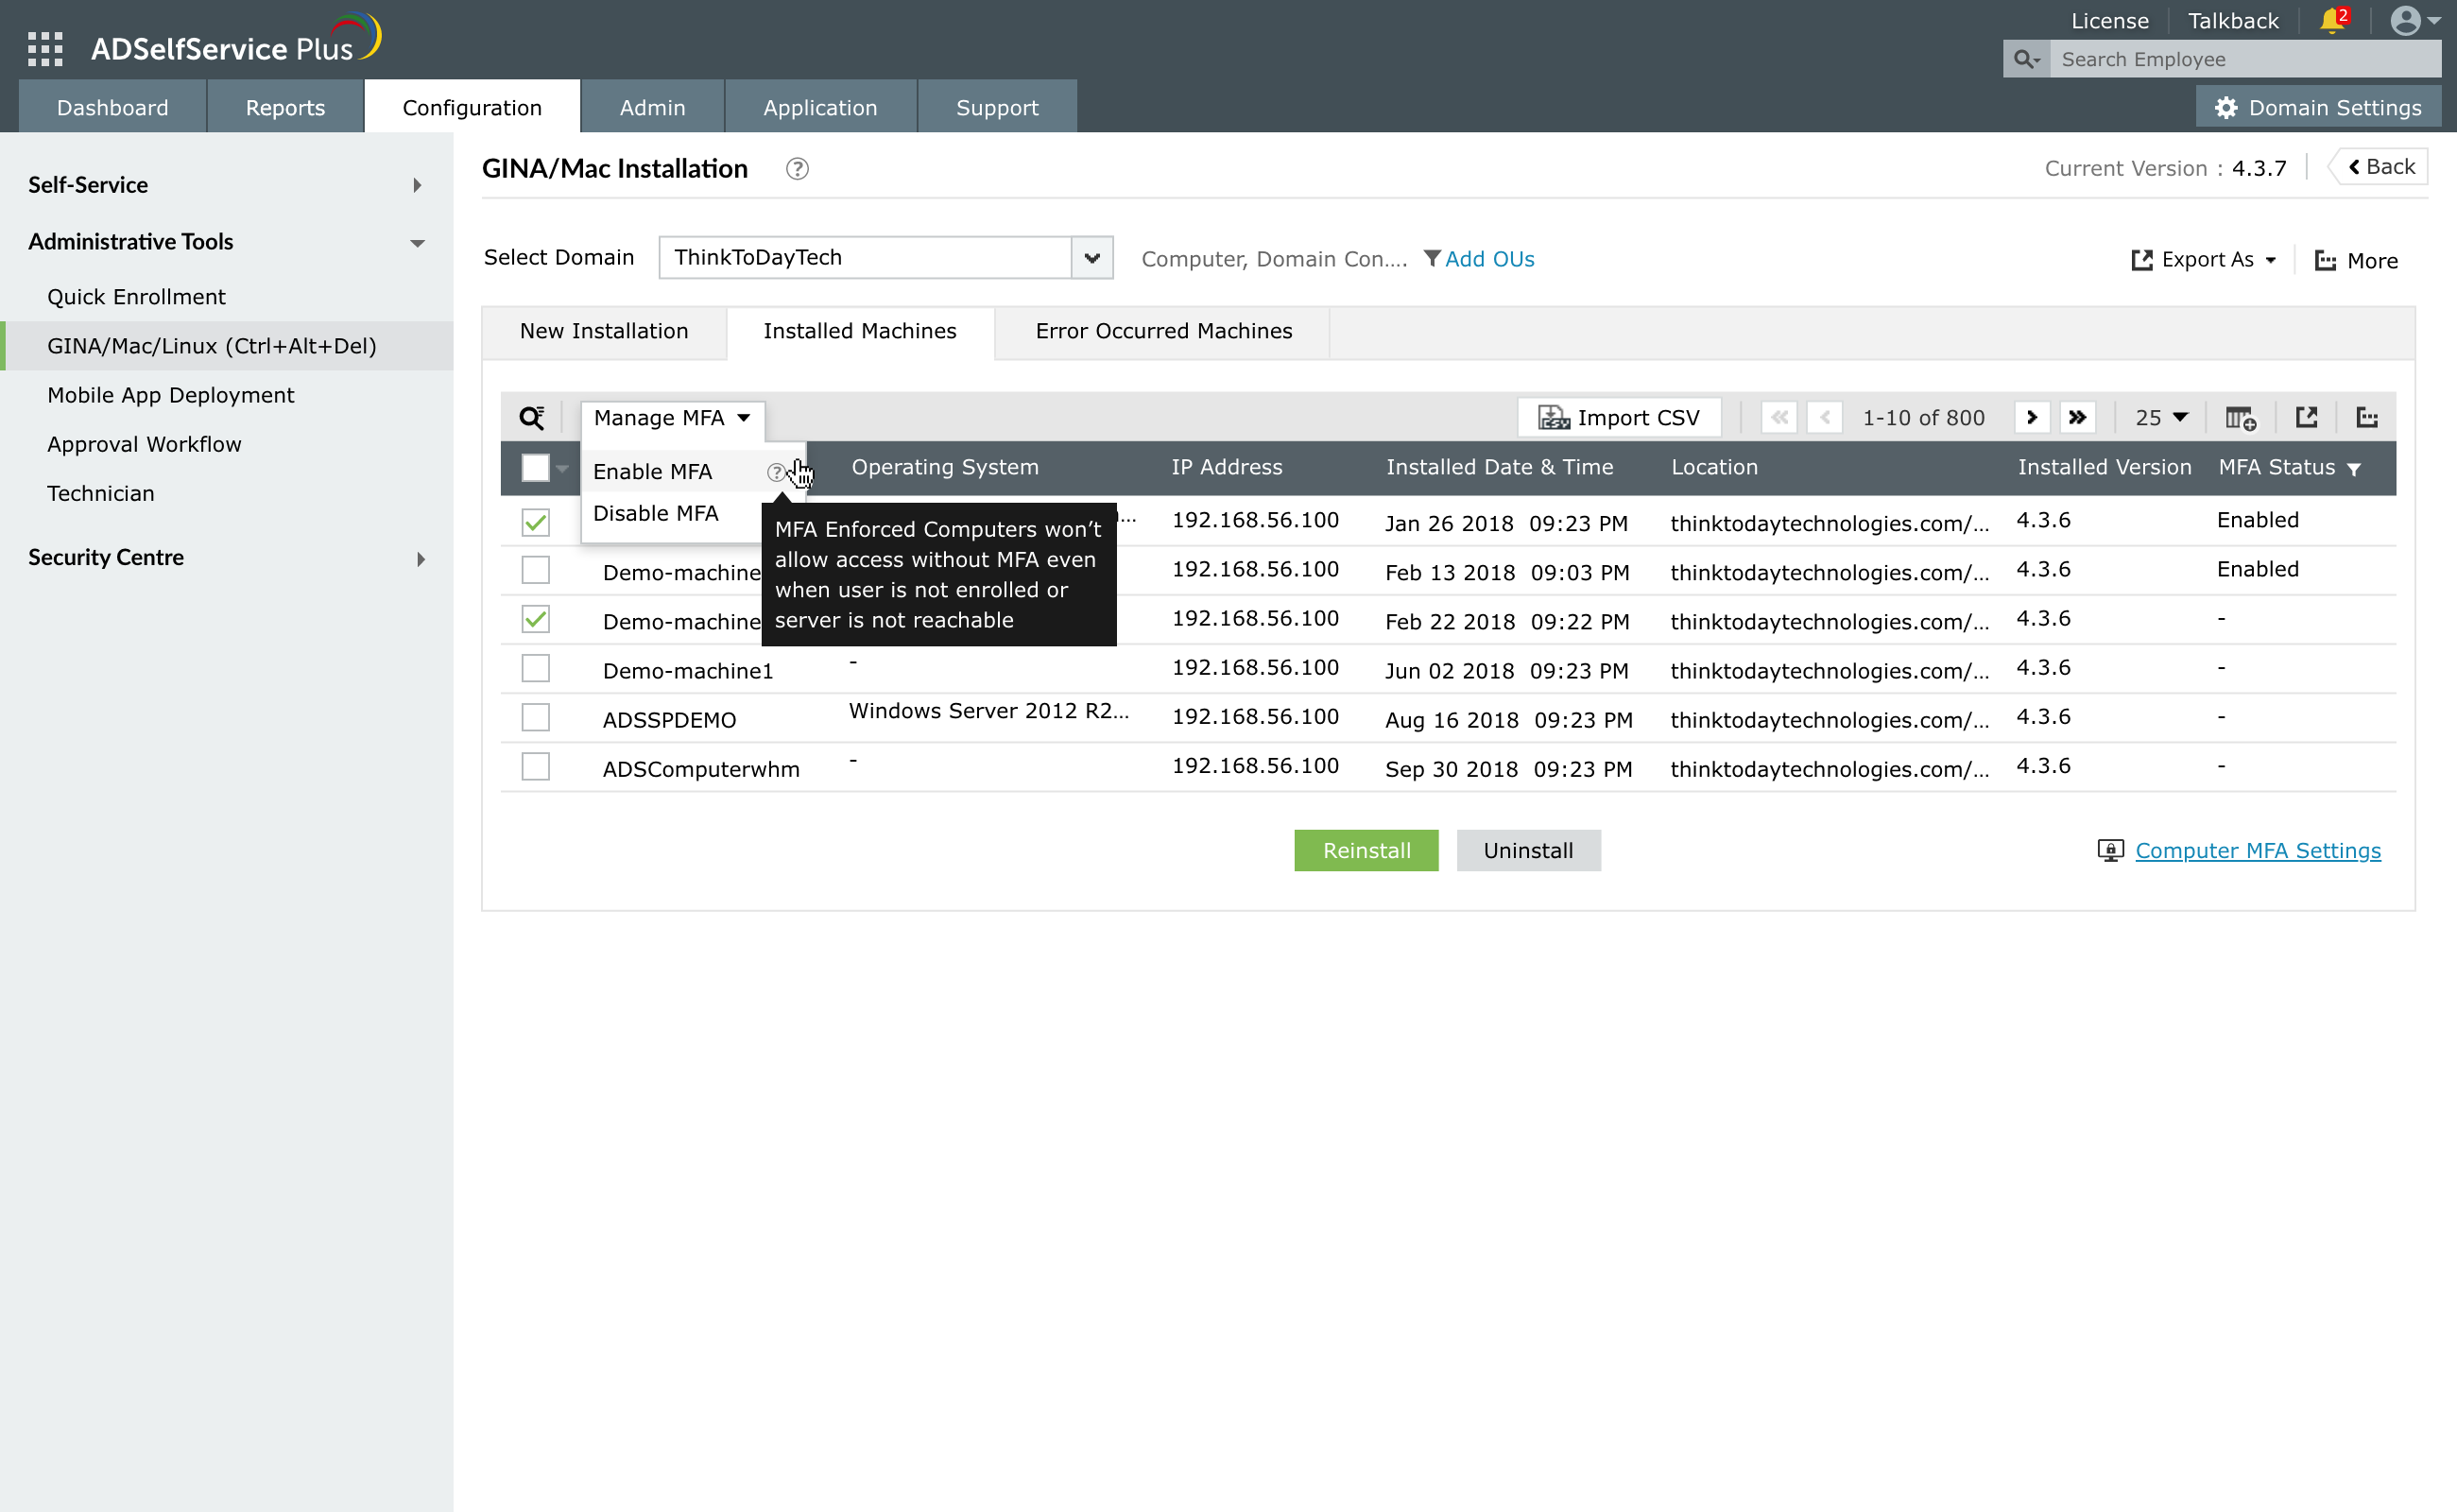
Task: Uncheck the ADSSPDEMO row checkbox
Action: pos(535,717)
